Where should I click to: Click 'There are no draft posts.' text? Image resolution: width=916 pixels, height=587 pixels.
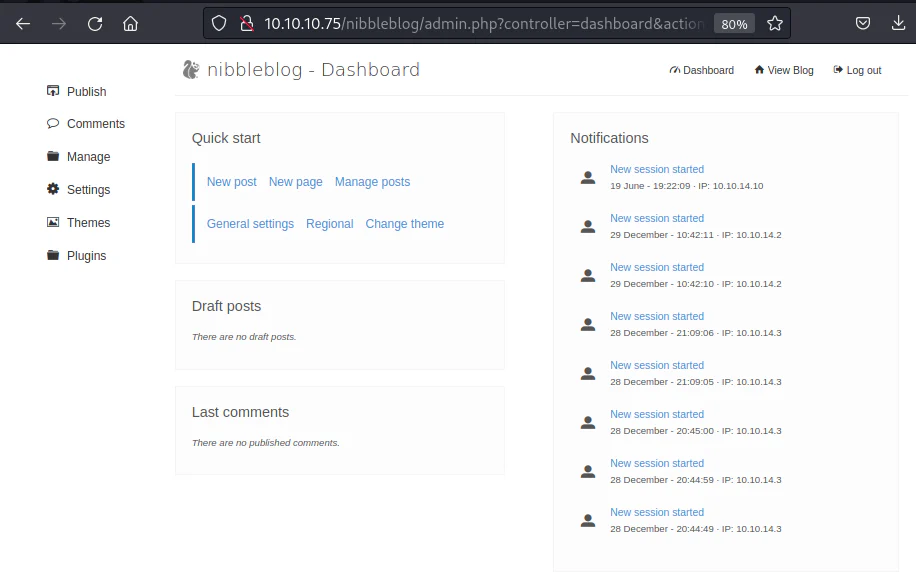244,337
